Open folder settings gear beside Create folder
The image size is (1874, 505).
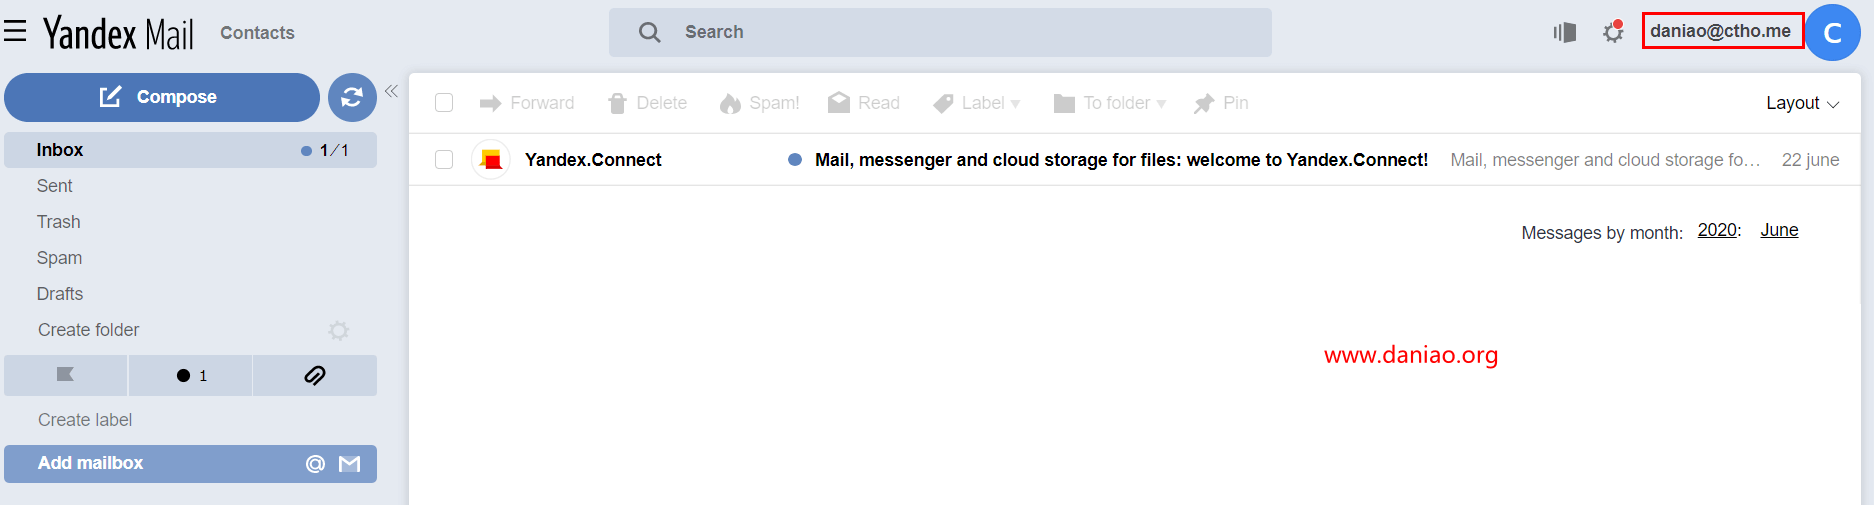click(339, 330)
